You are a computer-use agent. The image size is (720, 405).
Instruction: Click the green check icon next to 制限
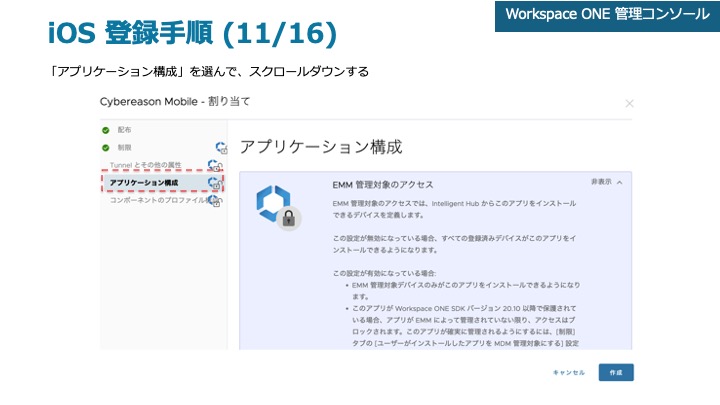coord(106,148)
